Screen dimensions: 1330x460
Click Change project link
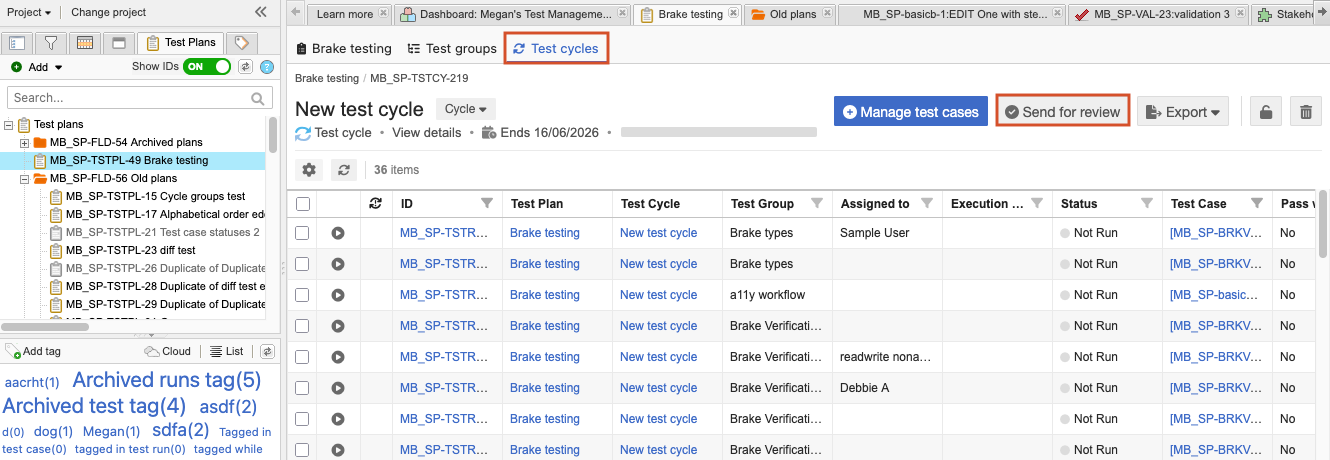(109, 12)
